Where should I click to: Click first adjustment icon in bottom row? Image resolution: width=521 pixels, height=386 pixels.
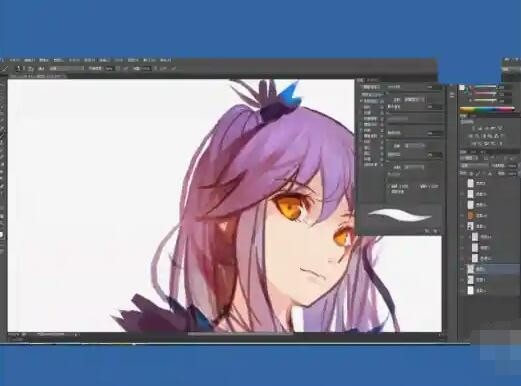click(474, 144)
